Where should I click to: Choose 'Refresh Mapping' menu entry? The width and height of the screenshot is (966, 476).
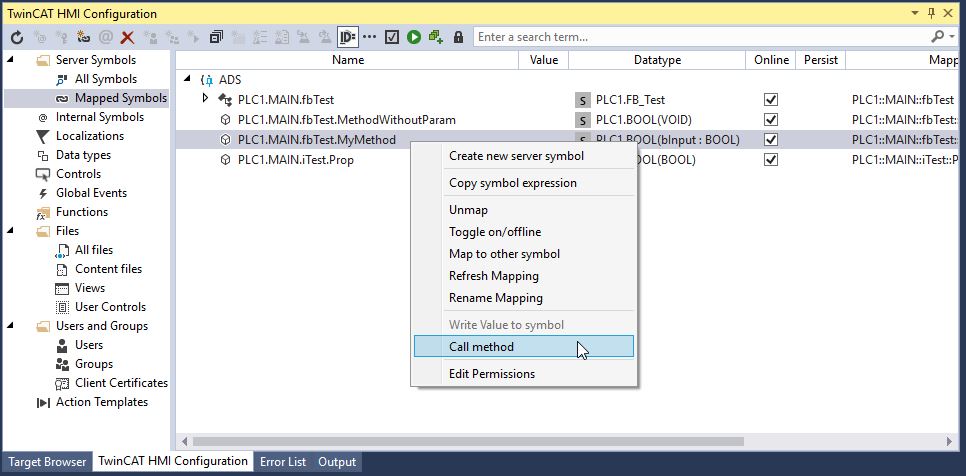coord(524,276)
